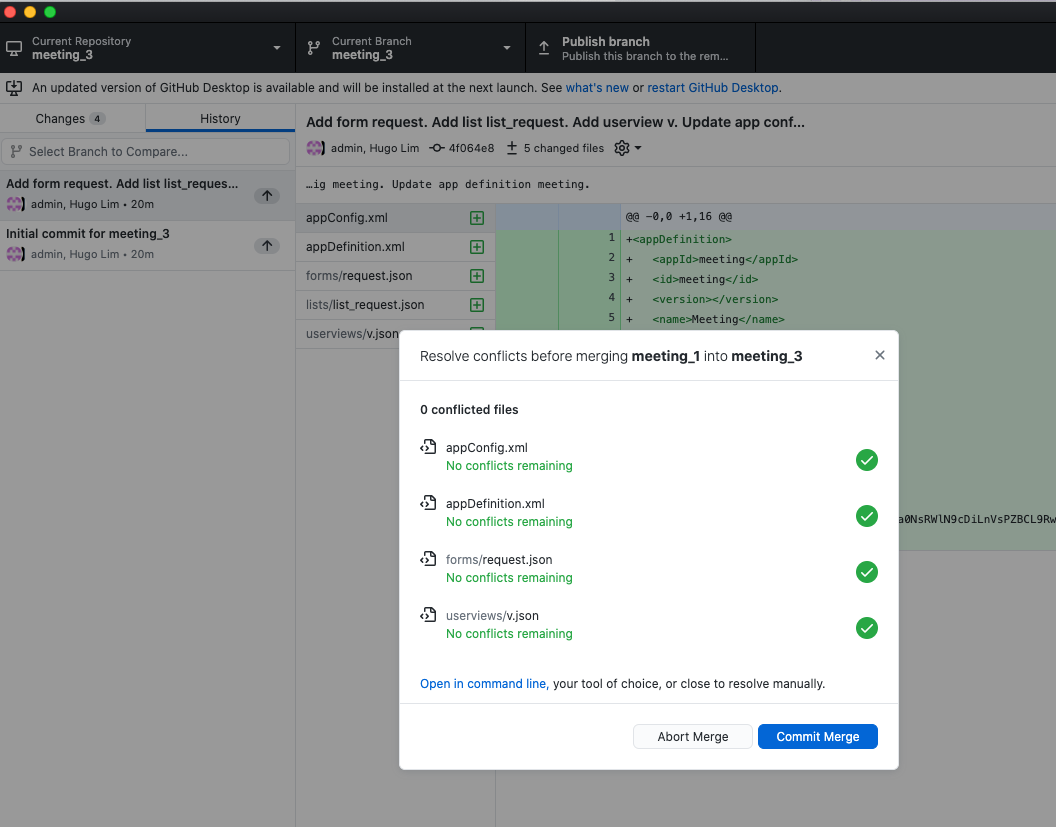
Task: Open the diff settings gear dropdown
Action: pyautogui.click(x=627, y=148)
